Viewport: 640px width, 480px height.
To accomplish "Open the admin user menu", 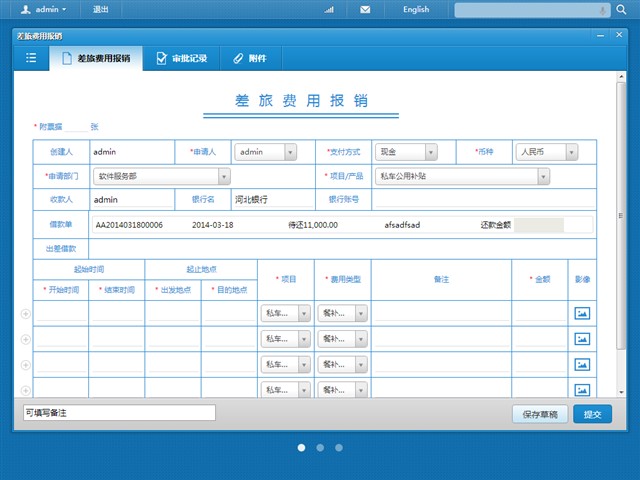I will (x=43, y=9).
